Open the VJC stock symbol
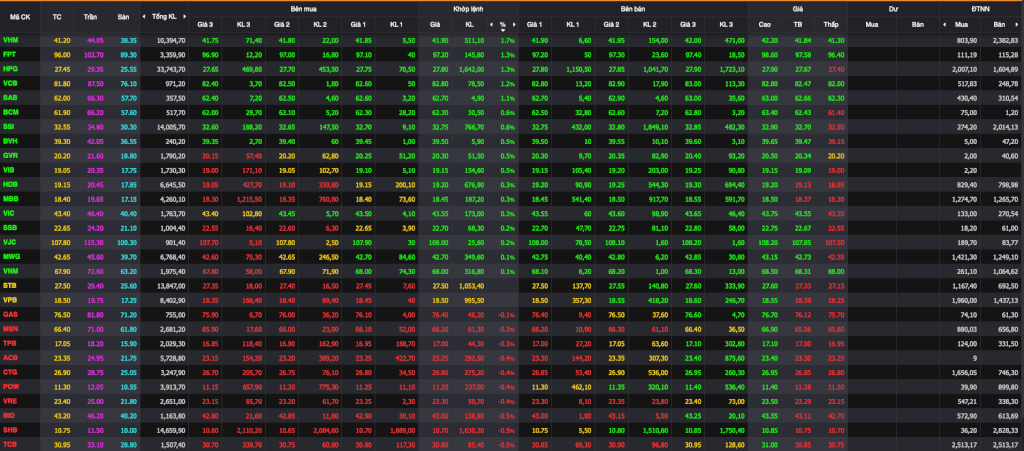The width and height of the screenshot is (1024, 451). pos(10,241)
